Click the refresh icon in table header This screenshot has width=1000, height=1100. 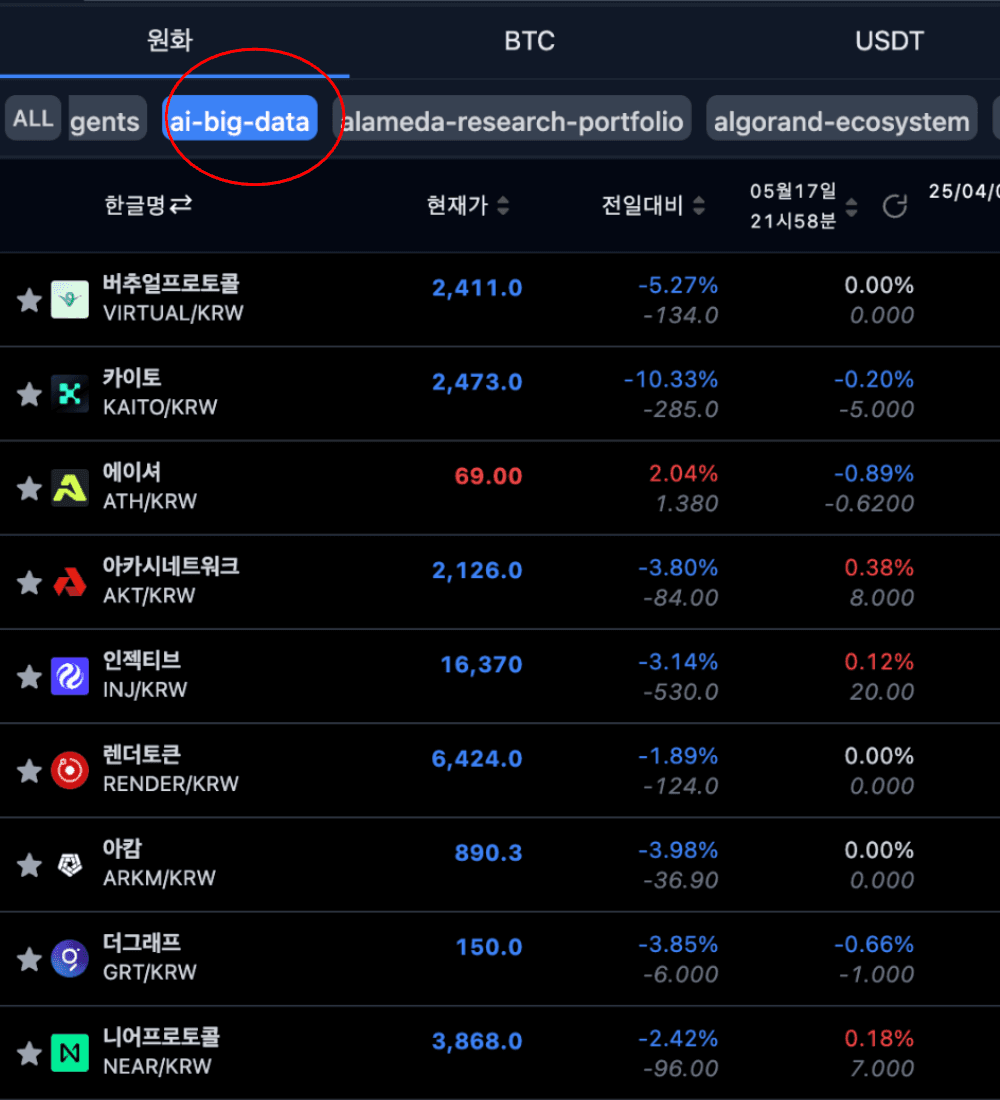[x=895, y=206]
